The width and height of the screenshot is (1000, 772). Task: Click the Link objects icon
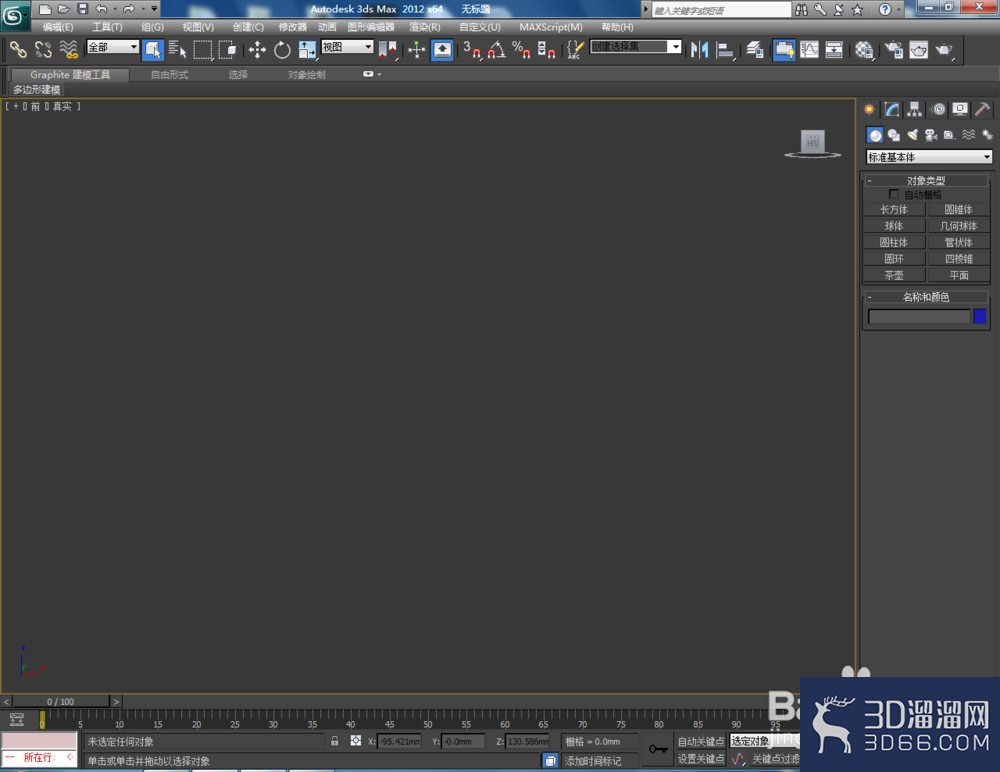click(18, 50)
